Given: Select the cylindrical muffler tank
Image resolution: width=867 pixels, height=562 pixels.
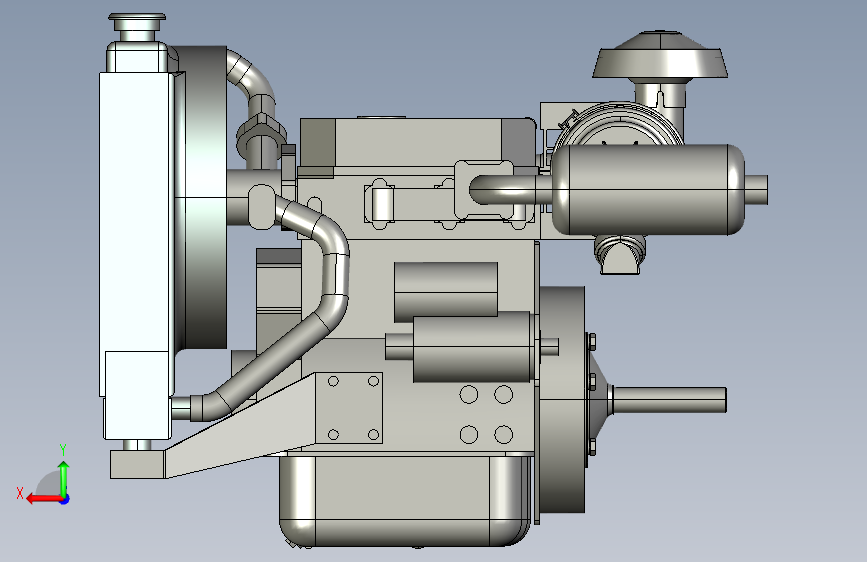Looking at the screenshot, I should [x=647, y=190].
